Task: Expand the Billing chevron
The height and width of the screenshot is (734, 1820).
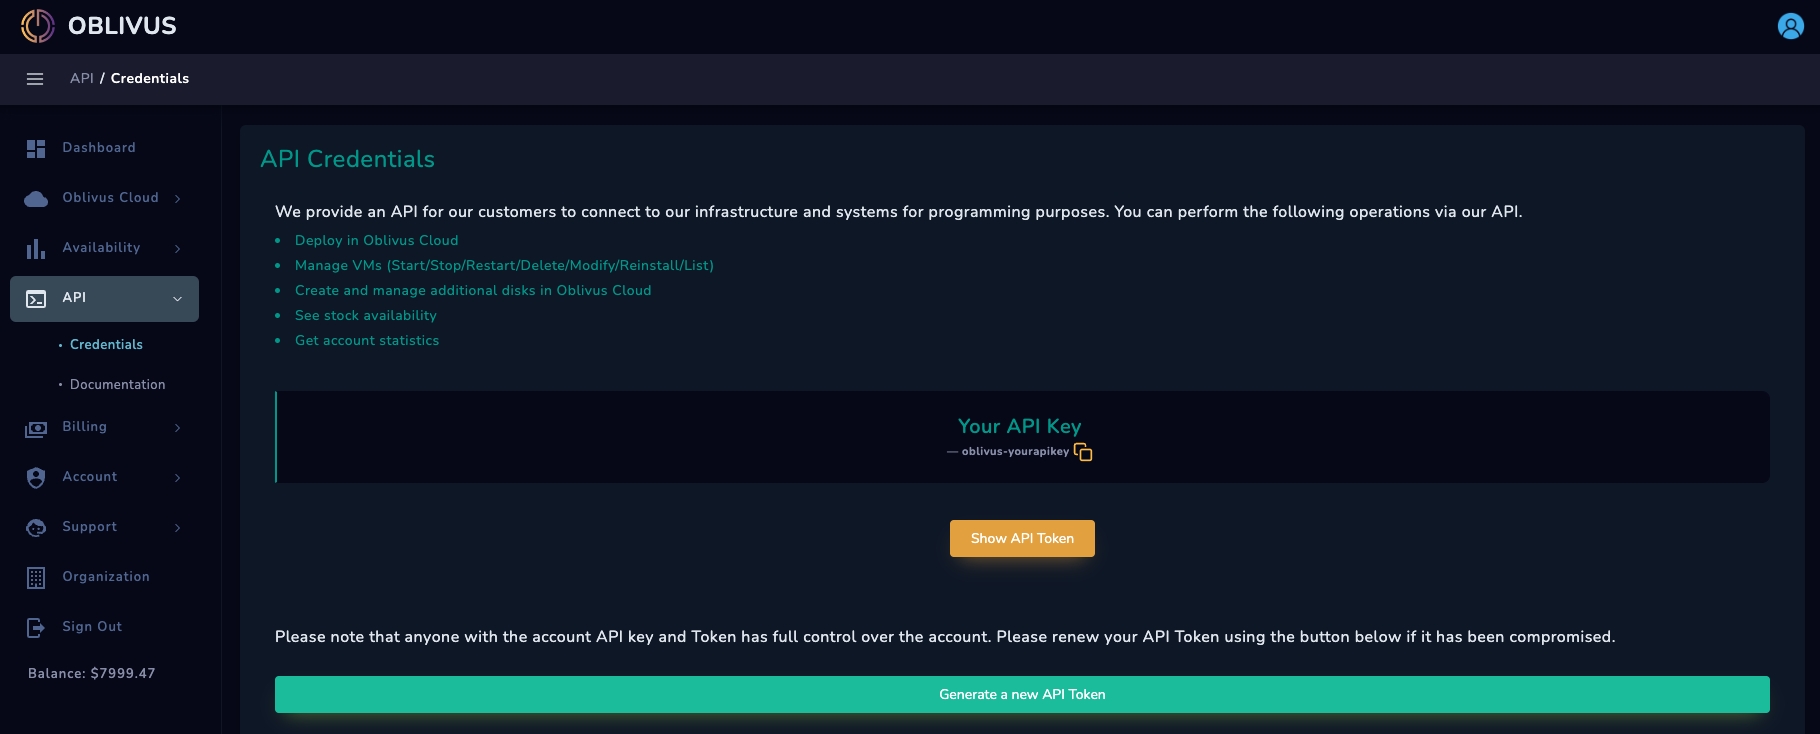Action: [x=178, y=428]
